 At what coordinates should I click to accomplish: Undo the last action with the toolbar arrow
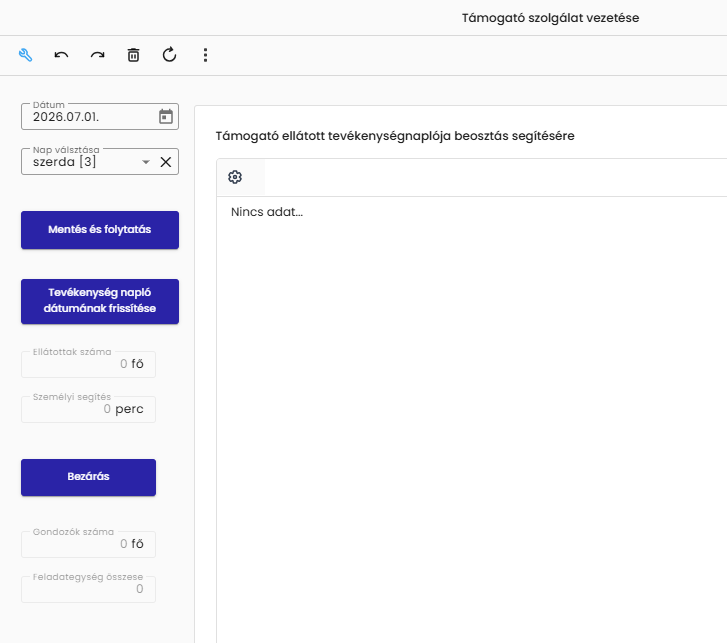coord(61,55)
